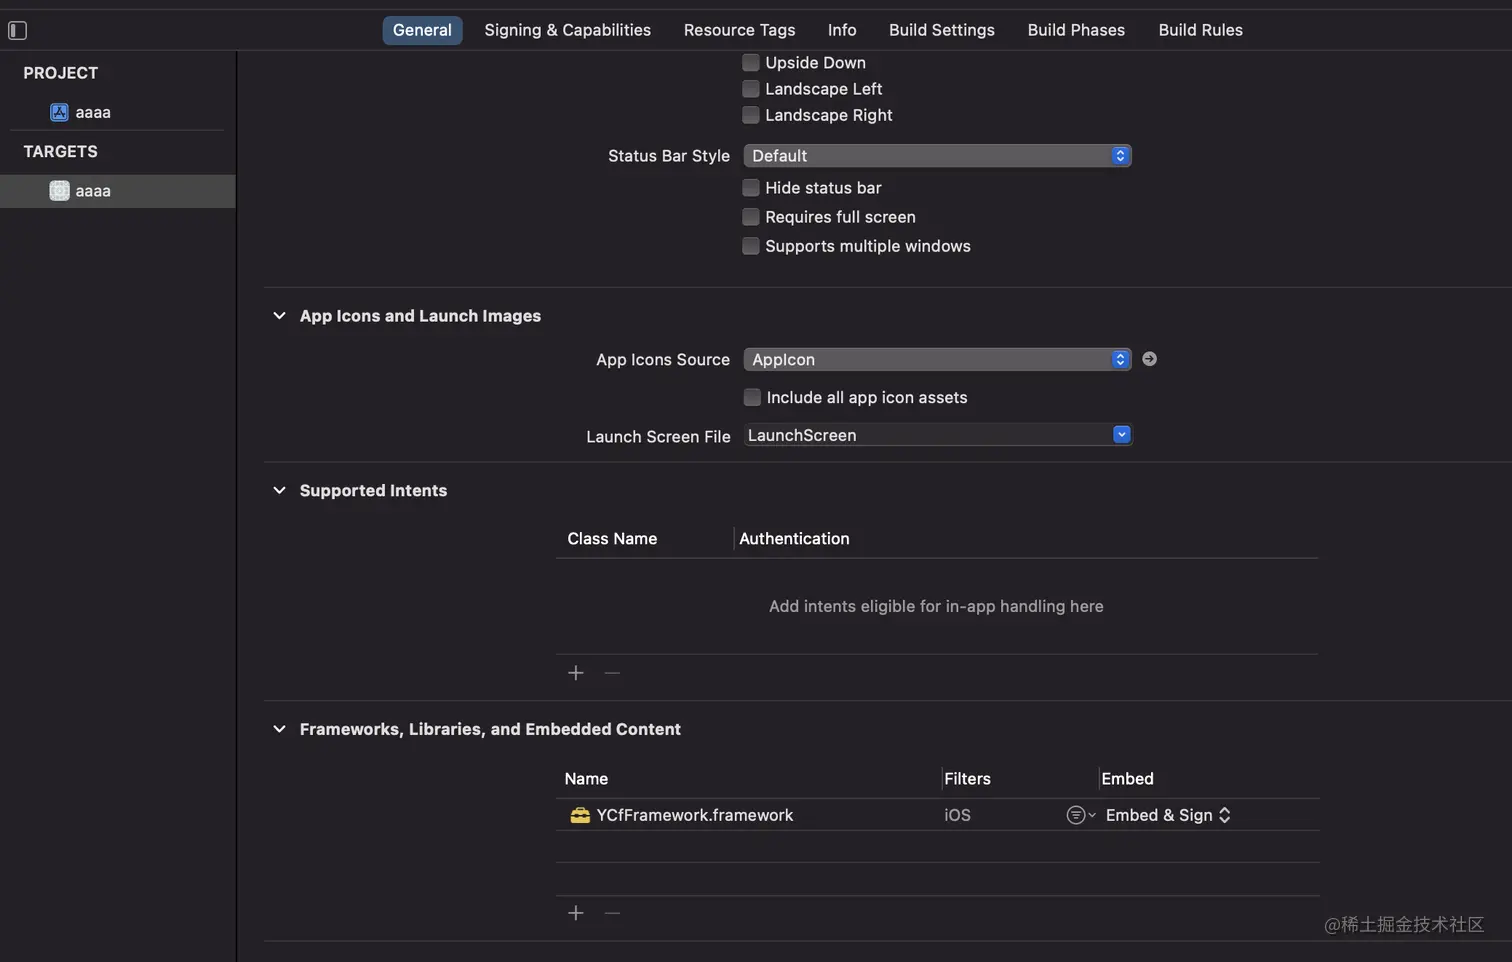Enable Landscape Left orientation
This screenshot has height=962, width=1512.
[x=751, y=89]
